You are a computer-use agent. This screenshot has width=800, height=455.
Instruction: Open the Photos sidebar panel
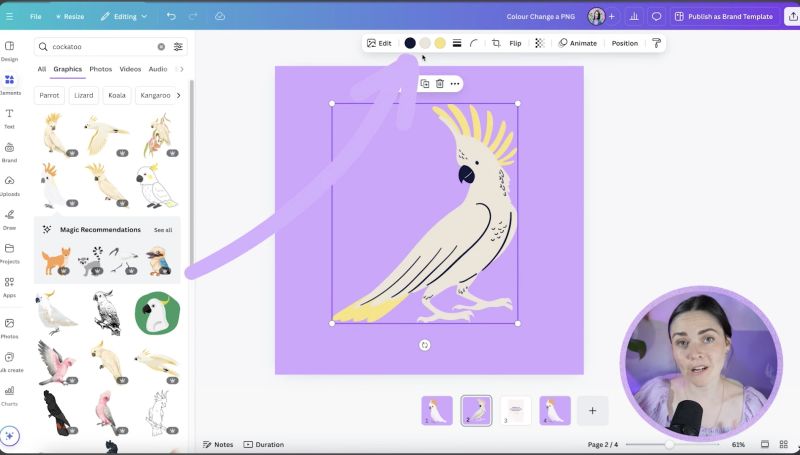point(9,328)
